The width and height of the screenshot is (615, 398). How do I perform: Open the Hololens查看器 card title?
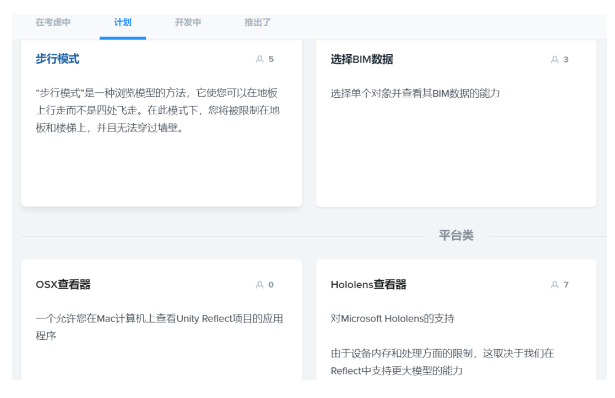coord(368,284)
